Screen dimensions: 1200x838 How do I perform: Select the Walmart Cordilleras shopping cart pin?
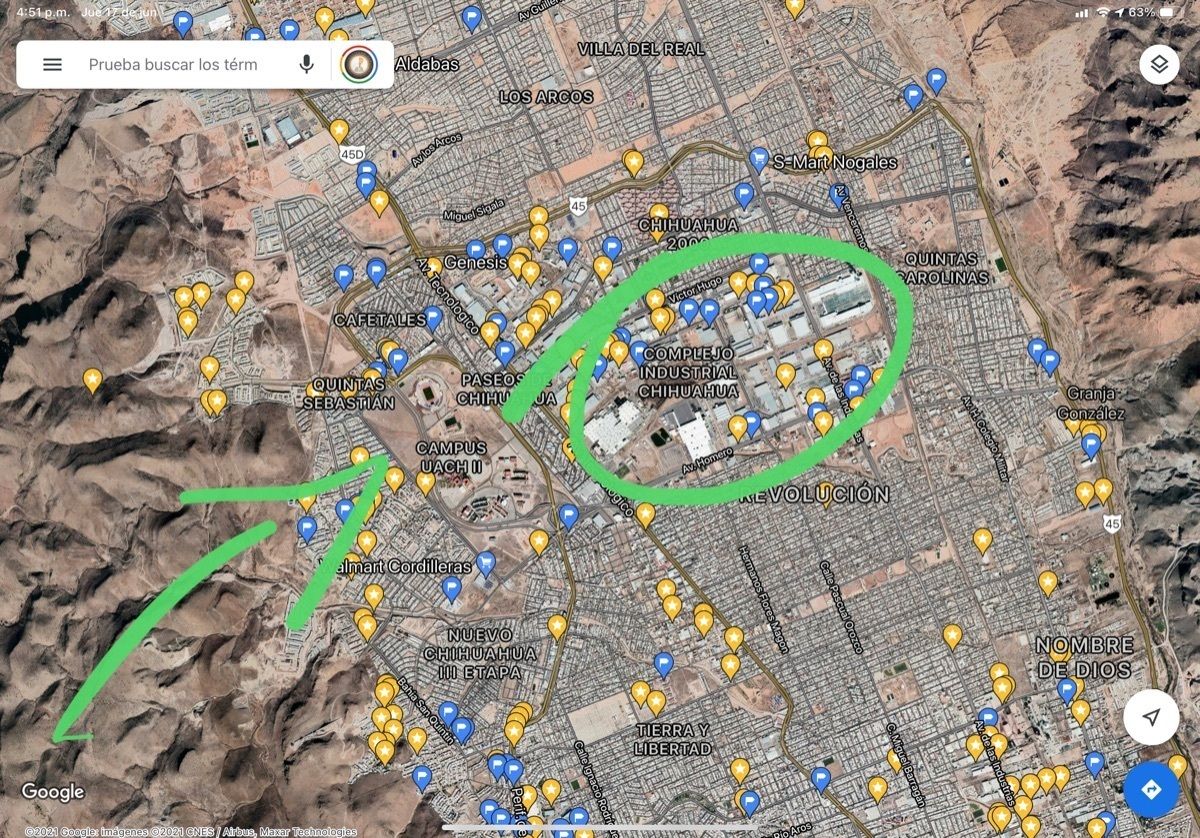(x=486, y=564)
